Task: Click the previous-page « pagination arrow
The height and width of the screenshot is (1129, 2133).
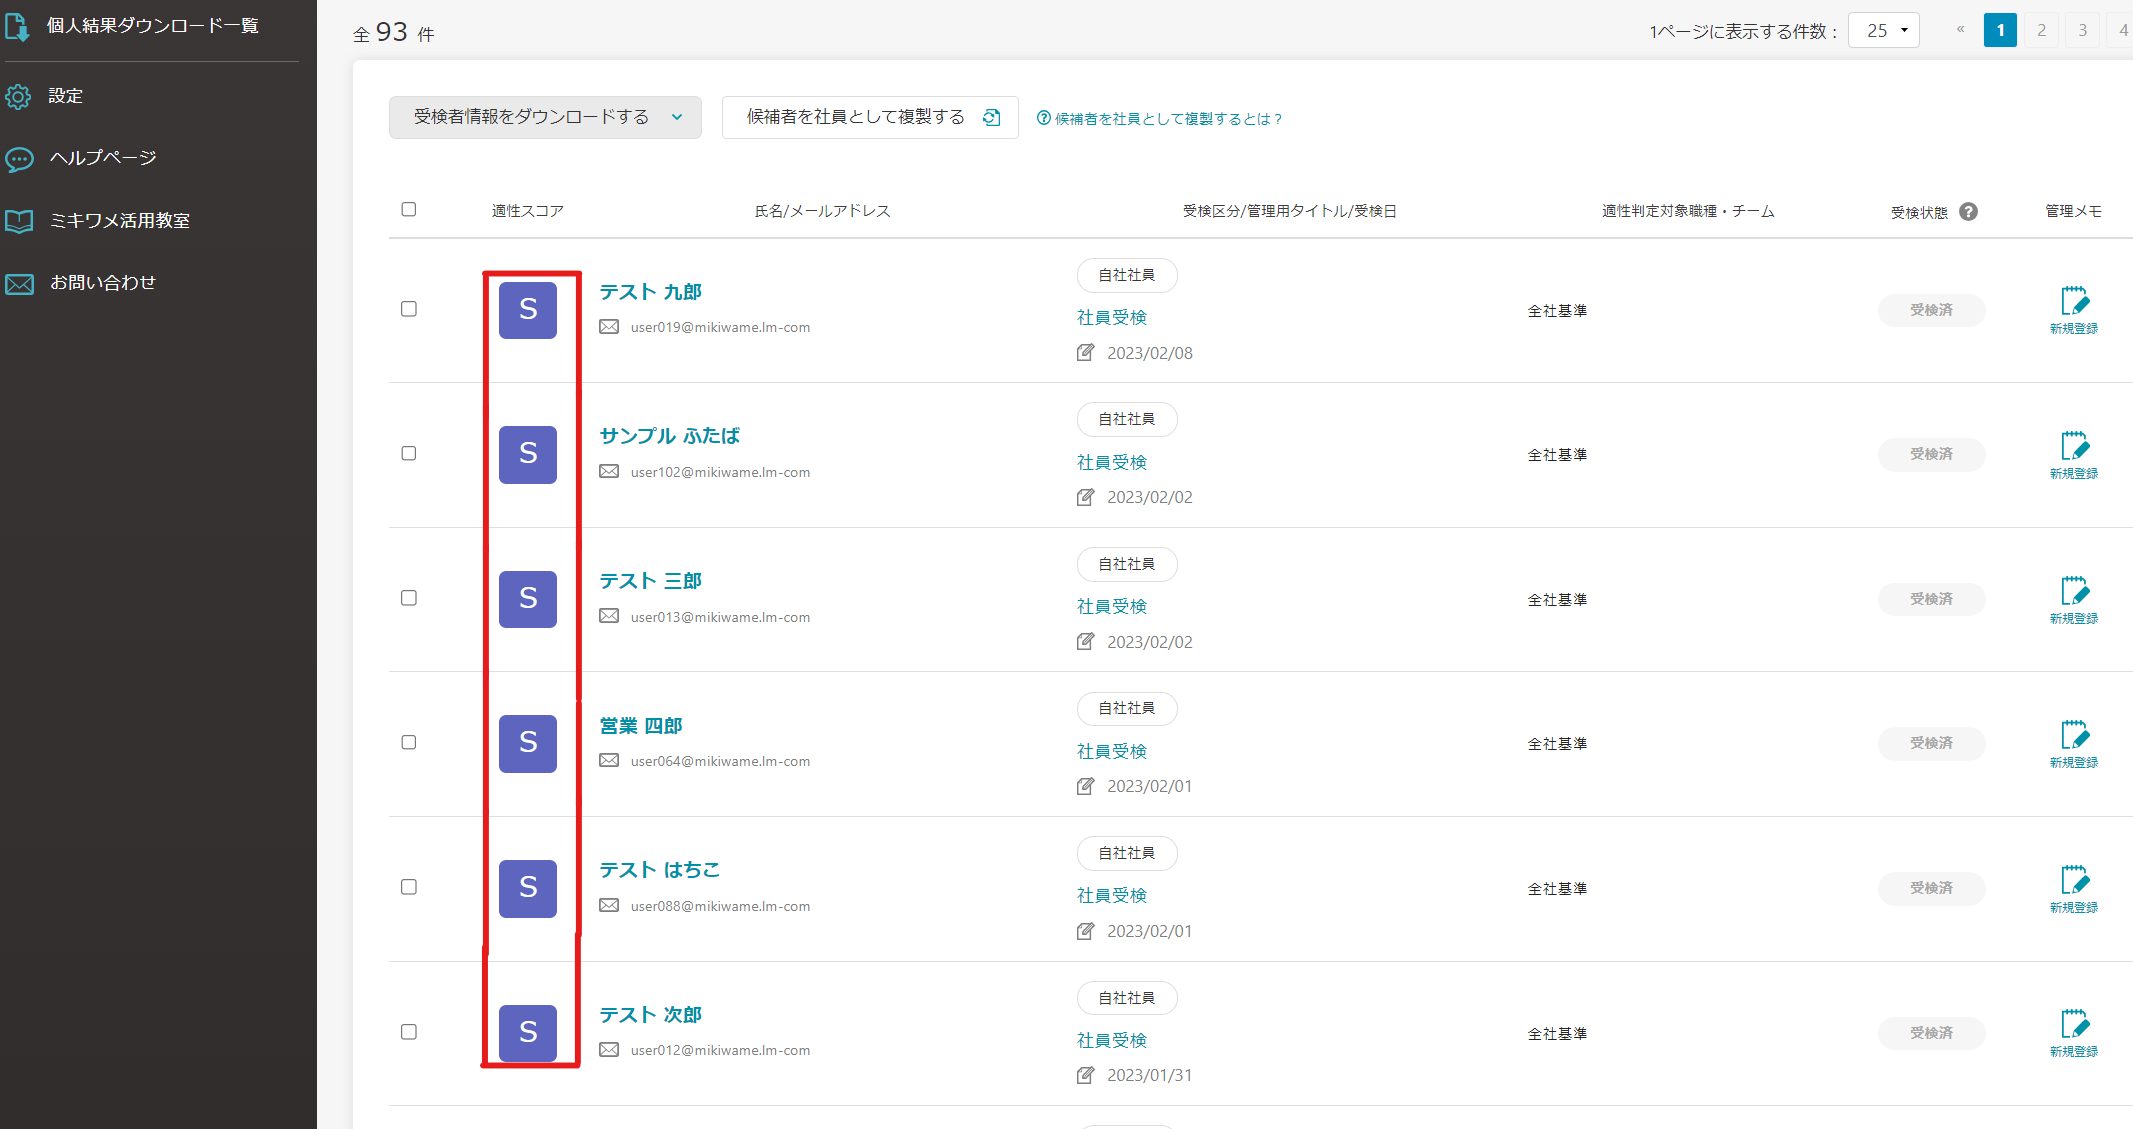Action: pos(1960,30)
